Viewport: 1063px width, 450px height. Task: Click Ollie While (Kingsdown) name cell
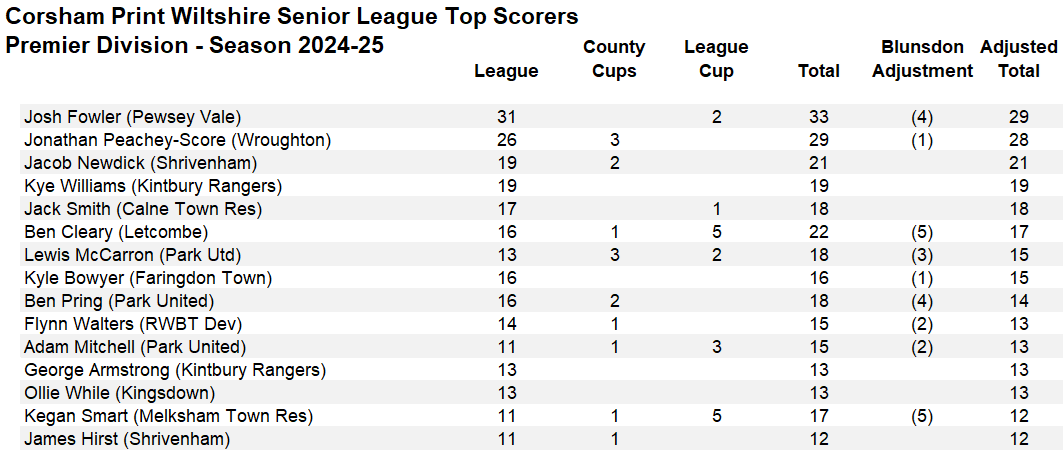tap(120, 393)
